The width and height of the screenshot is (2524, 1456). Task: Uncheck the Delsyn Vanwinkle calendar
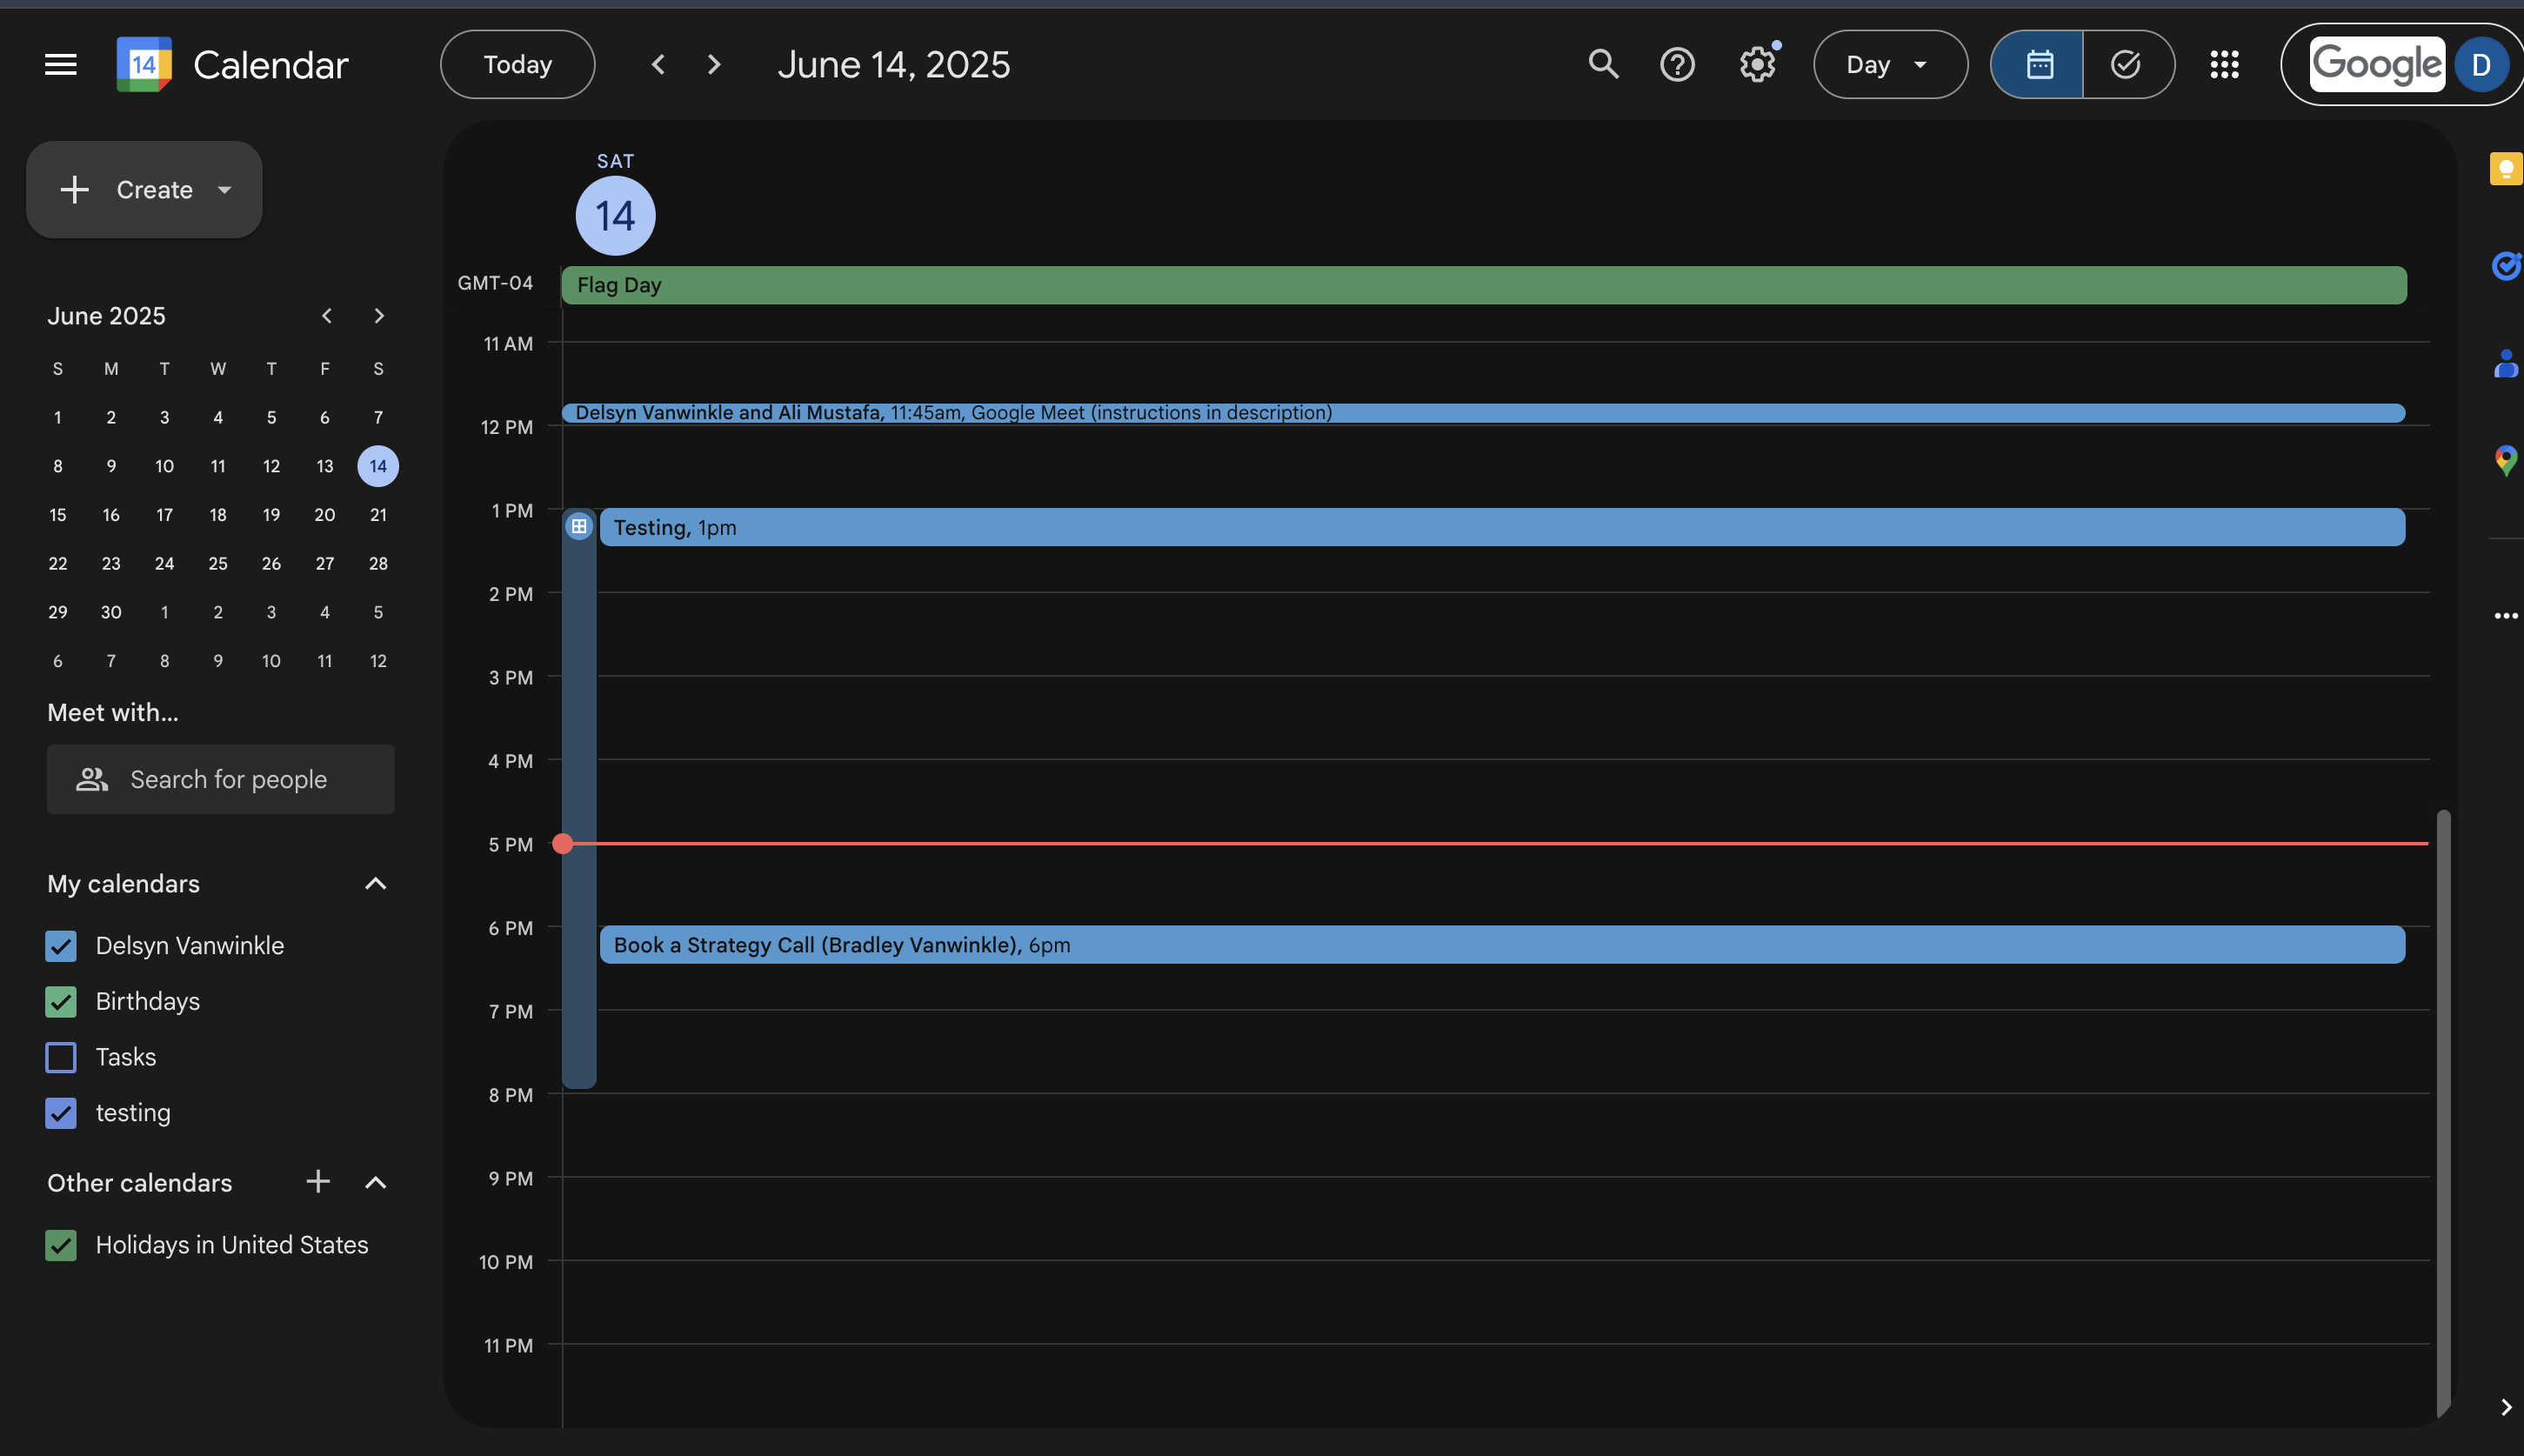coord(61,946)
